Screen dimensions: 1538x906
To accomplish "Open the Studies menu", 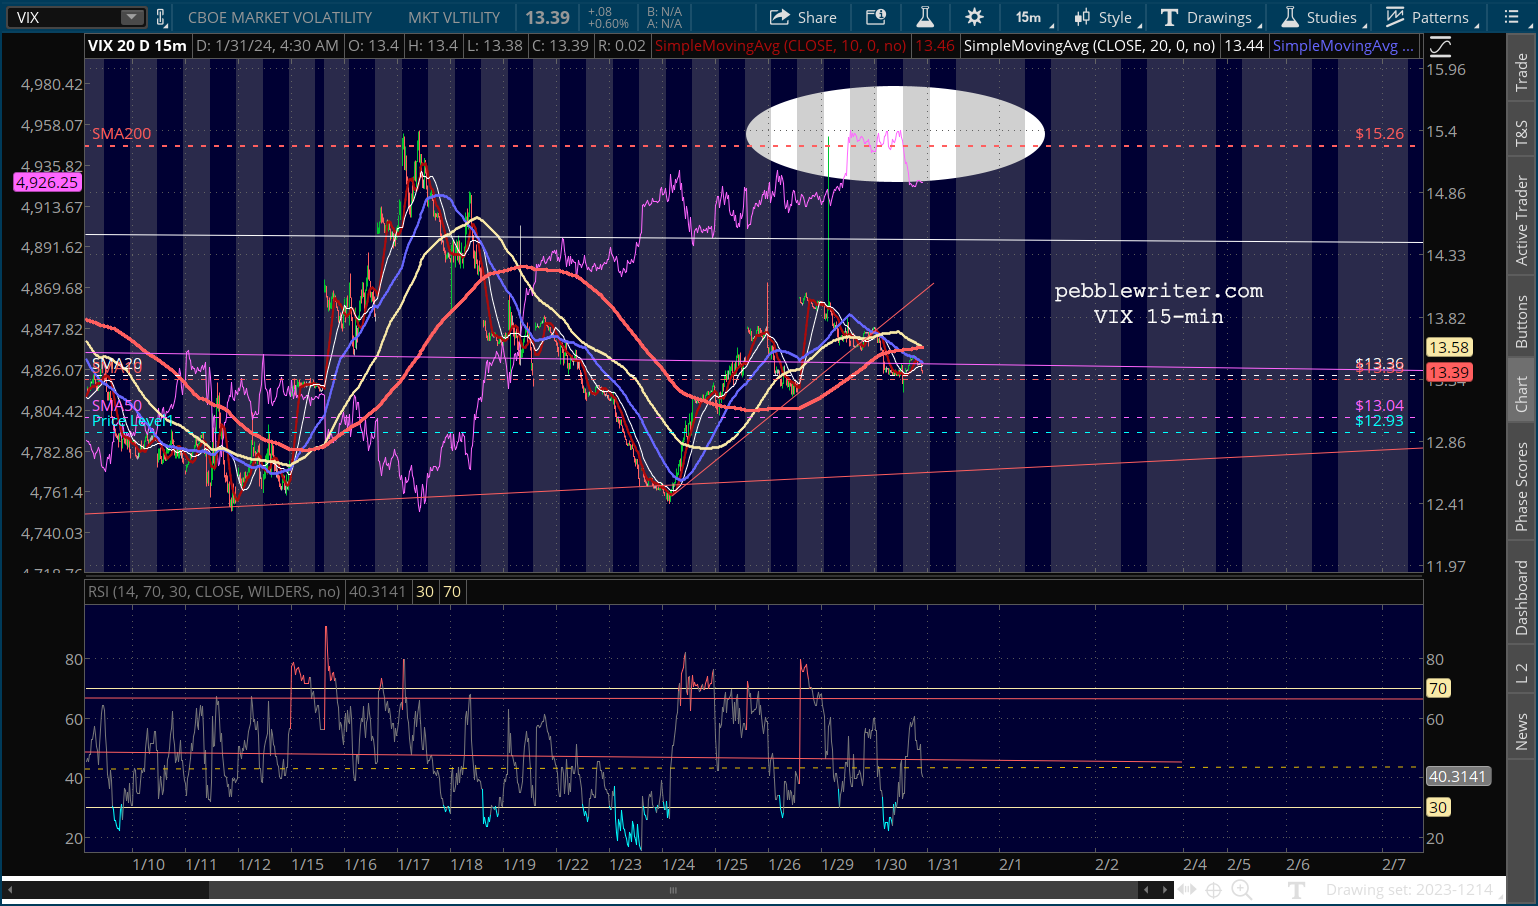I will click(x=1322, y=17).
